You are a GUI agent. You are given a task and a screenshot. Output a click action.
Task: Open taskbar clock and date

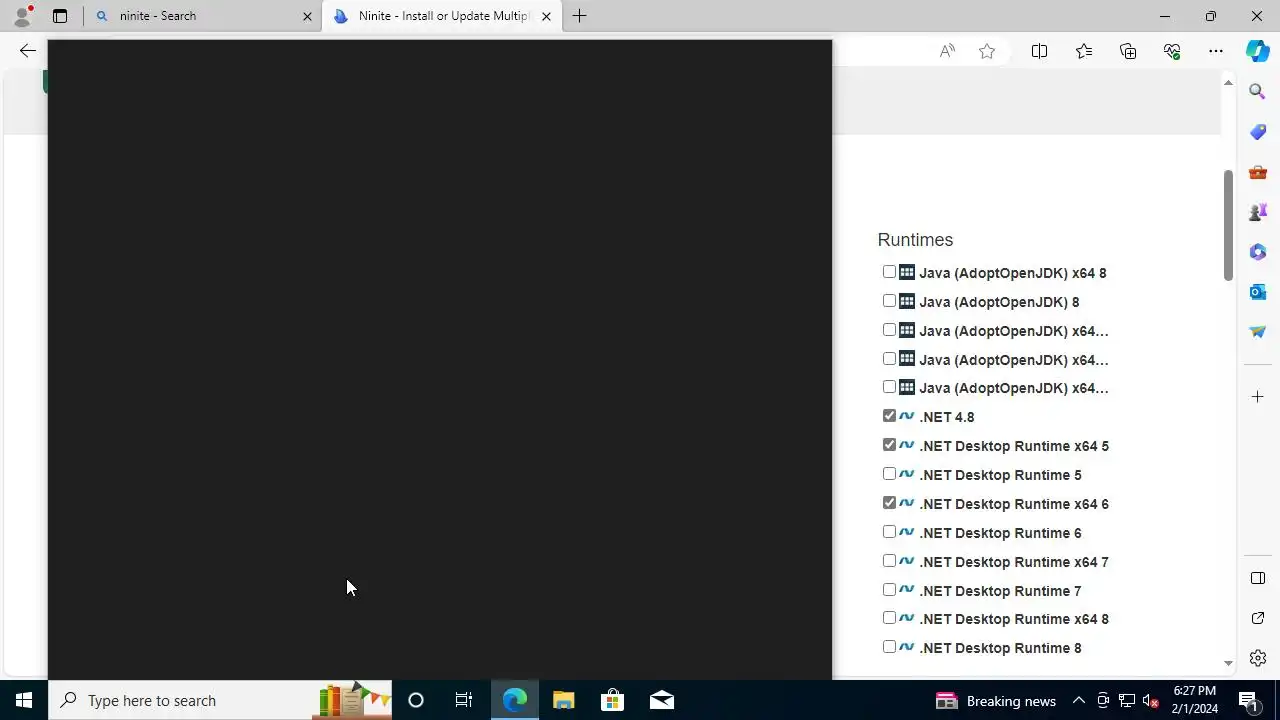click(1195, 700)
